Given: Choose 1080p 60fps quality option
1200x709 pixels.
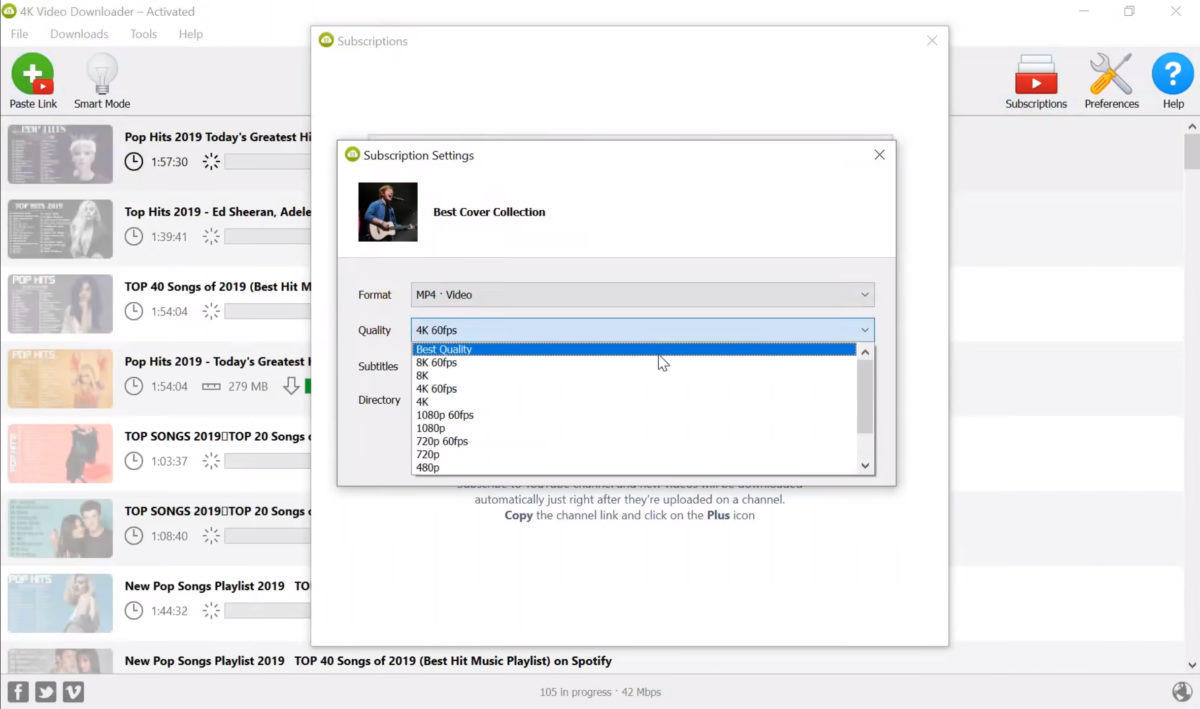Looking at the screenshot, I should (445, 415).
